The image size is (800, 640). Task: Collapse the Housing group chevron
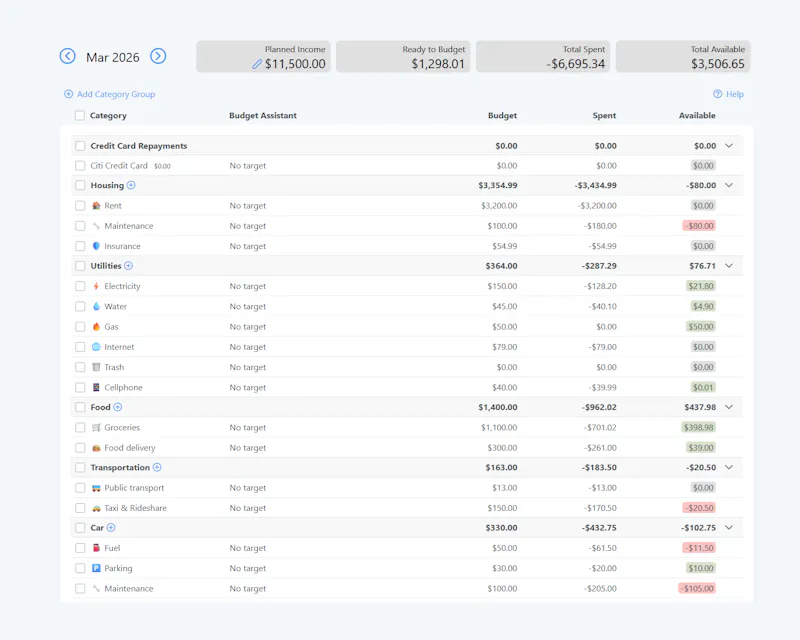tap(729, 185)
